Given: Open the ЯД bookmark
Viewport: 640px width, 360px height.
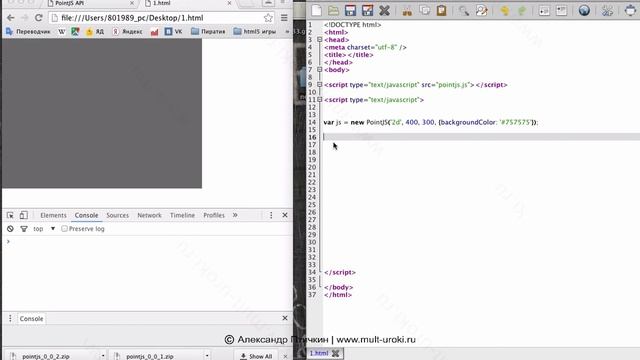Looking at the screenshot, I should (x=95, y=31).
